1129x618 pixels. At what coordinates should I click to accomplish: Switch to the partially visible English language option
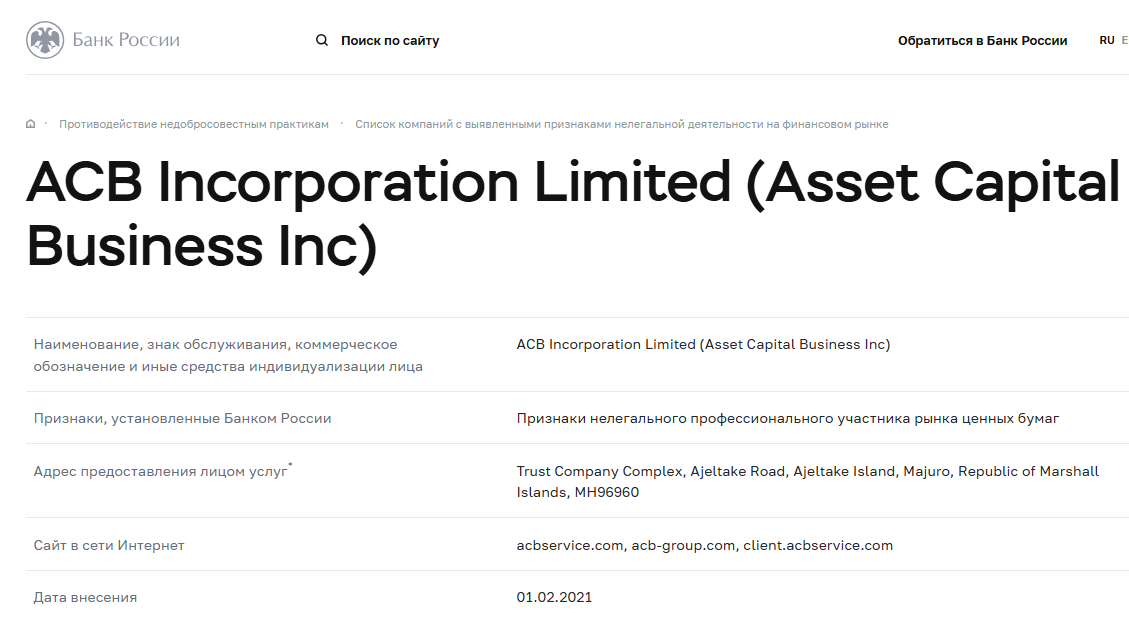[1125, 41]
